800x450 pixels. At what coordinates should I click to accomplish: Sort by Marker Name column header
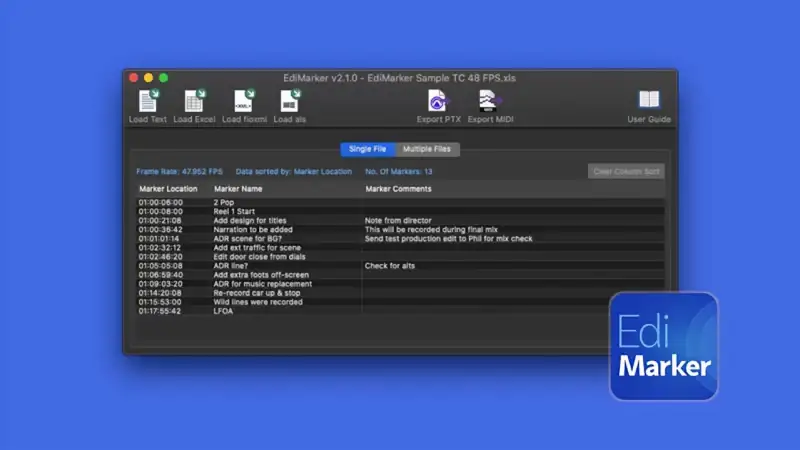coord(238,189)
